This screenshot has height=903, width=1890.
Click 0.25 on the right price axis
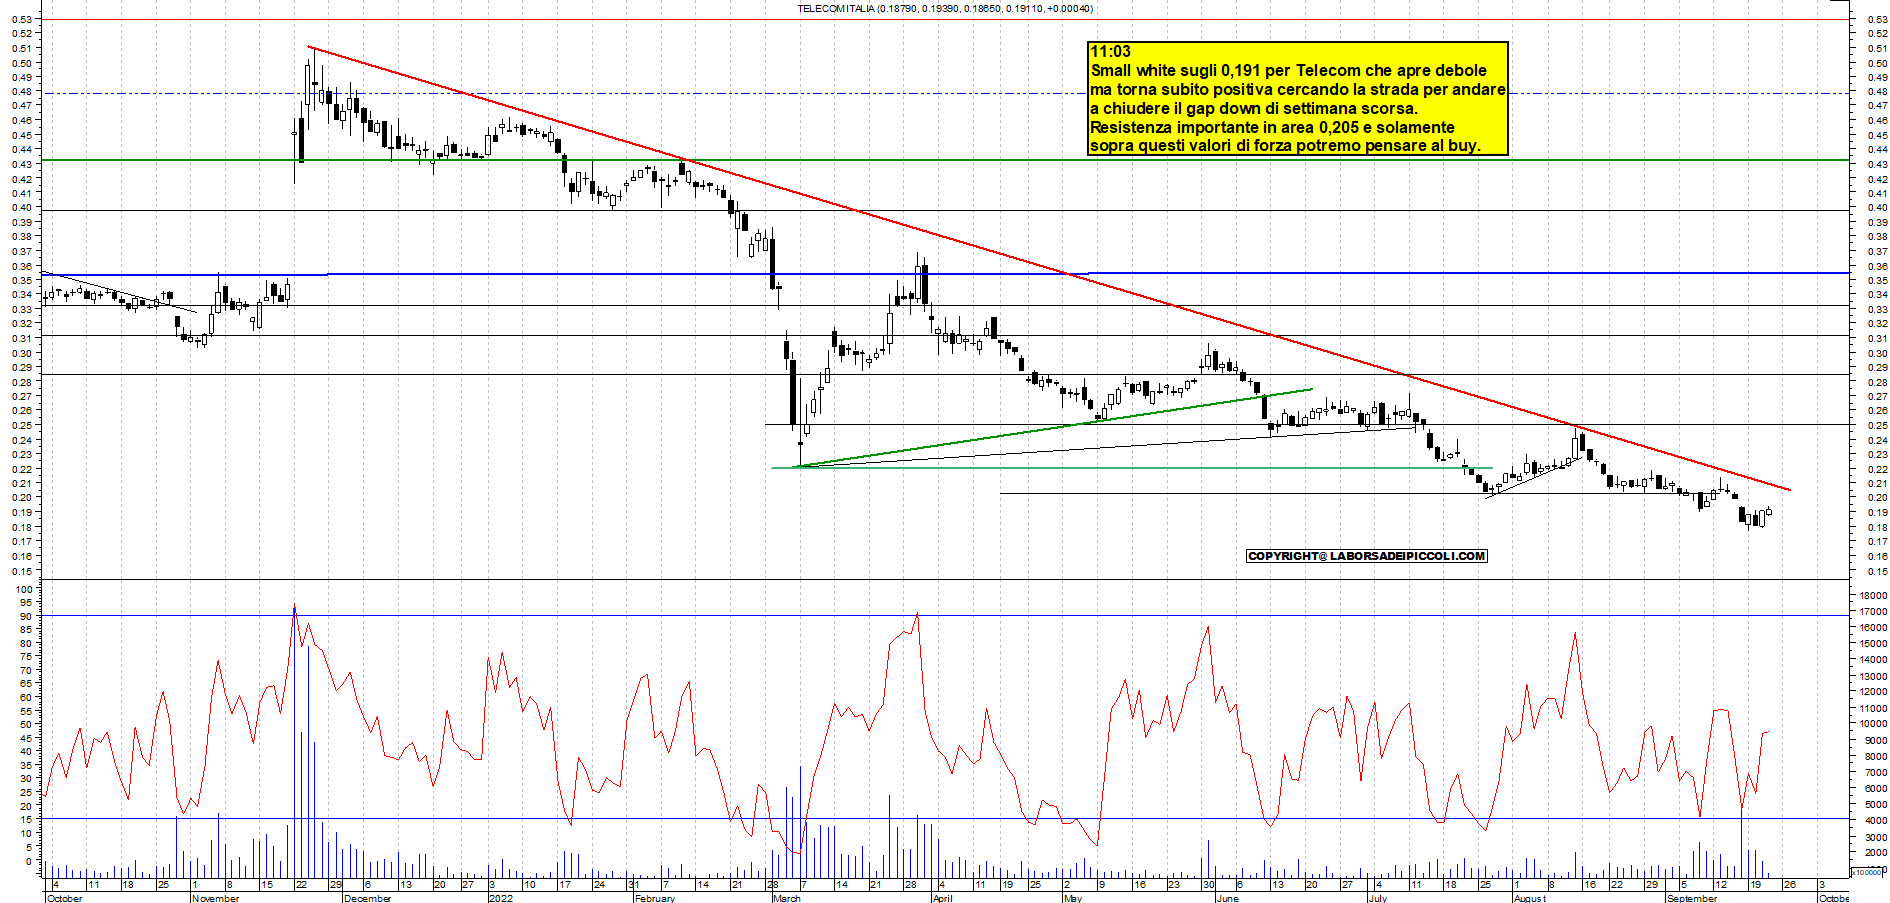1877,425
